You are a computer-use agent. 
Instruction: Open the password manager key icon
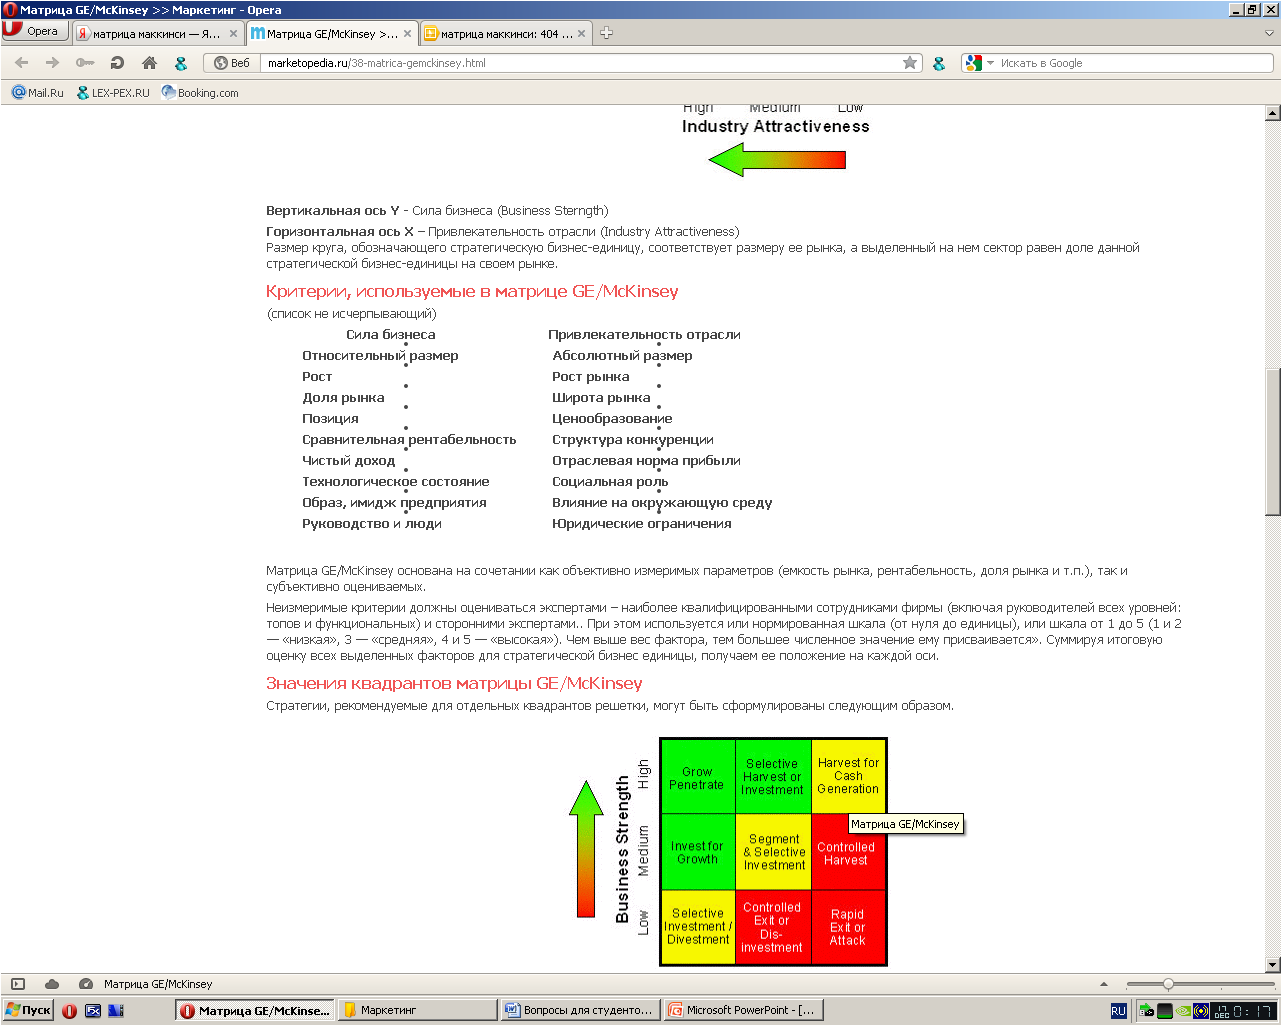tap(85, 63)
